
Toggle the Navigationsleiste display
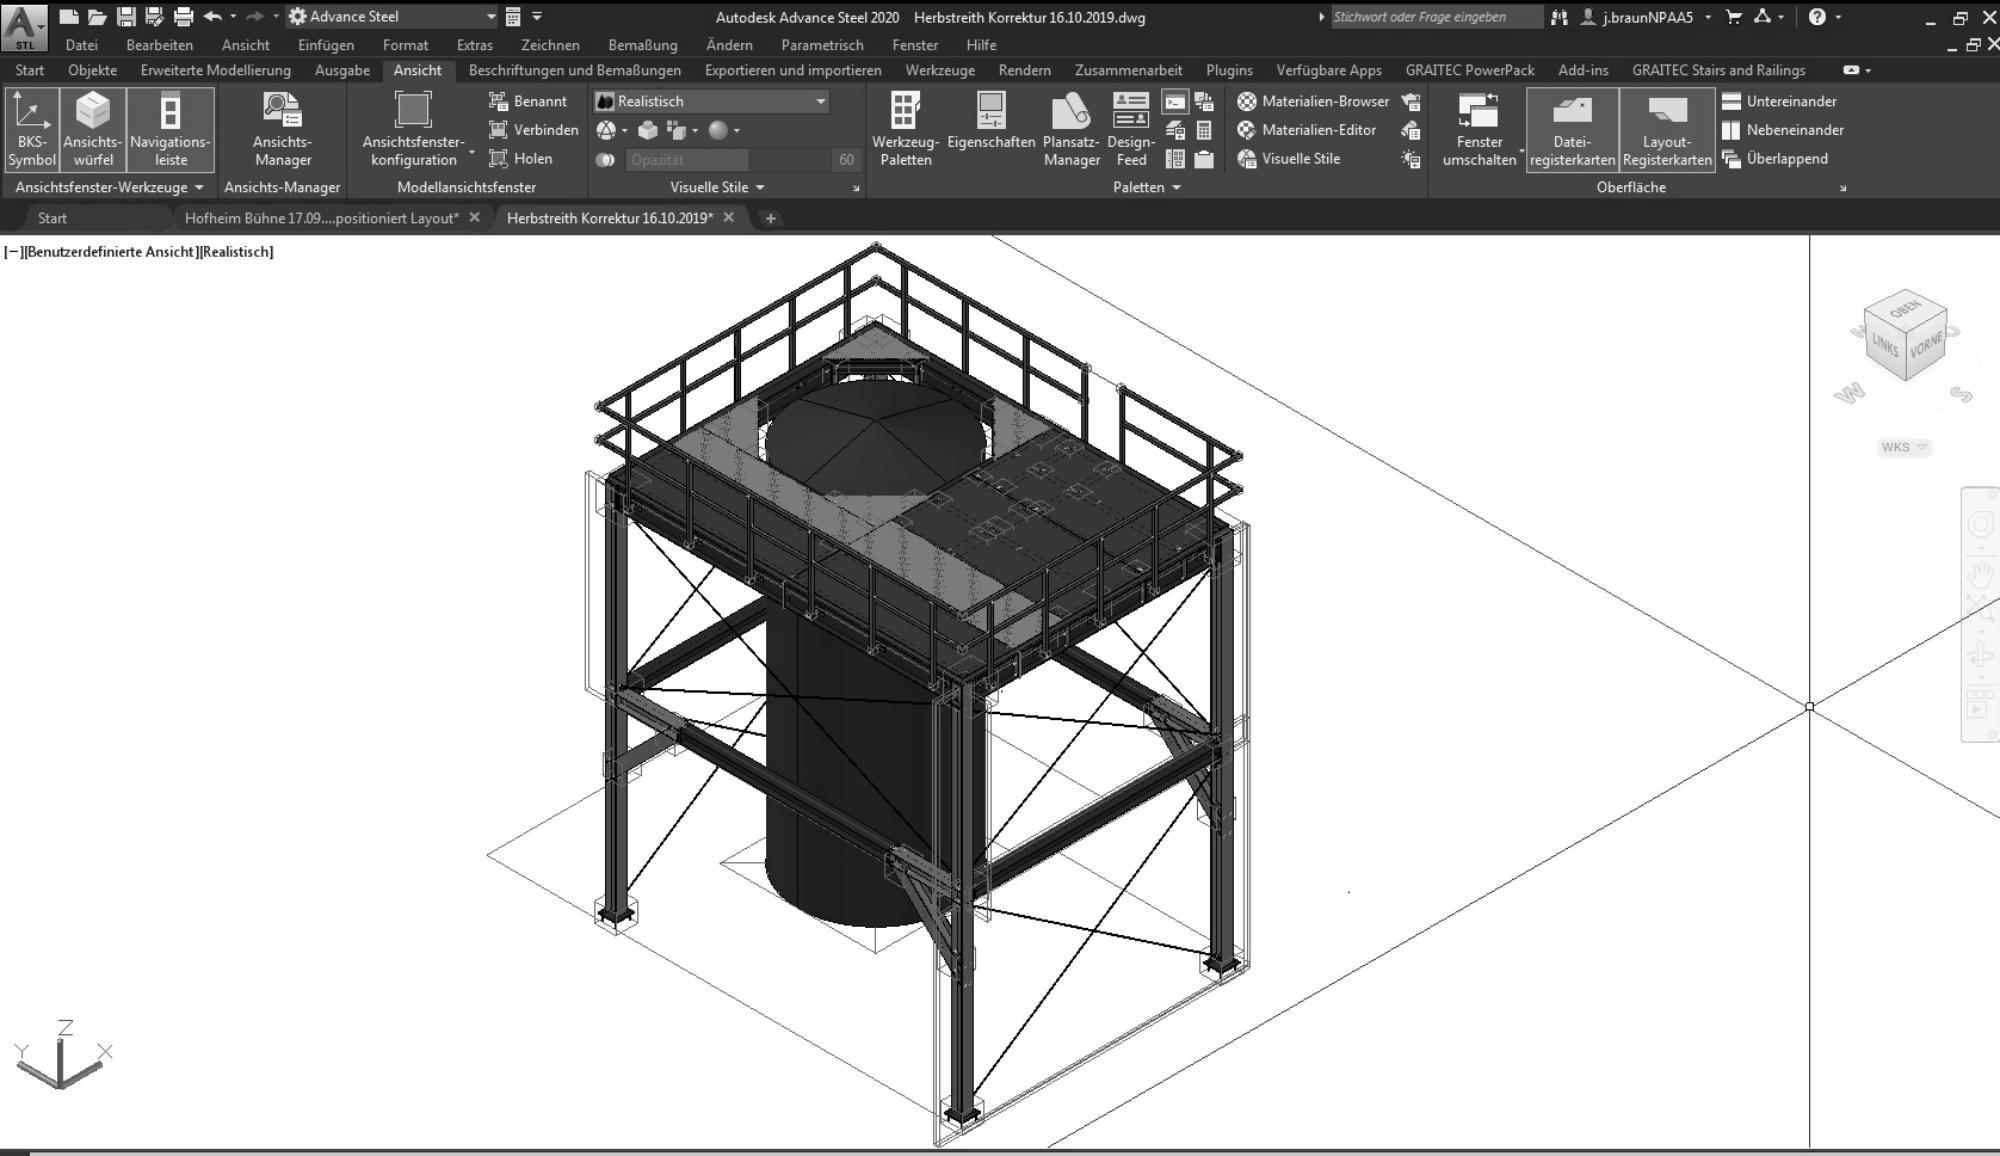click(x=171, y=129)
